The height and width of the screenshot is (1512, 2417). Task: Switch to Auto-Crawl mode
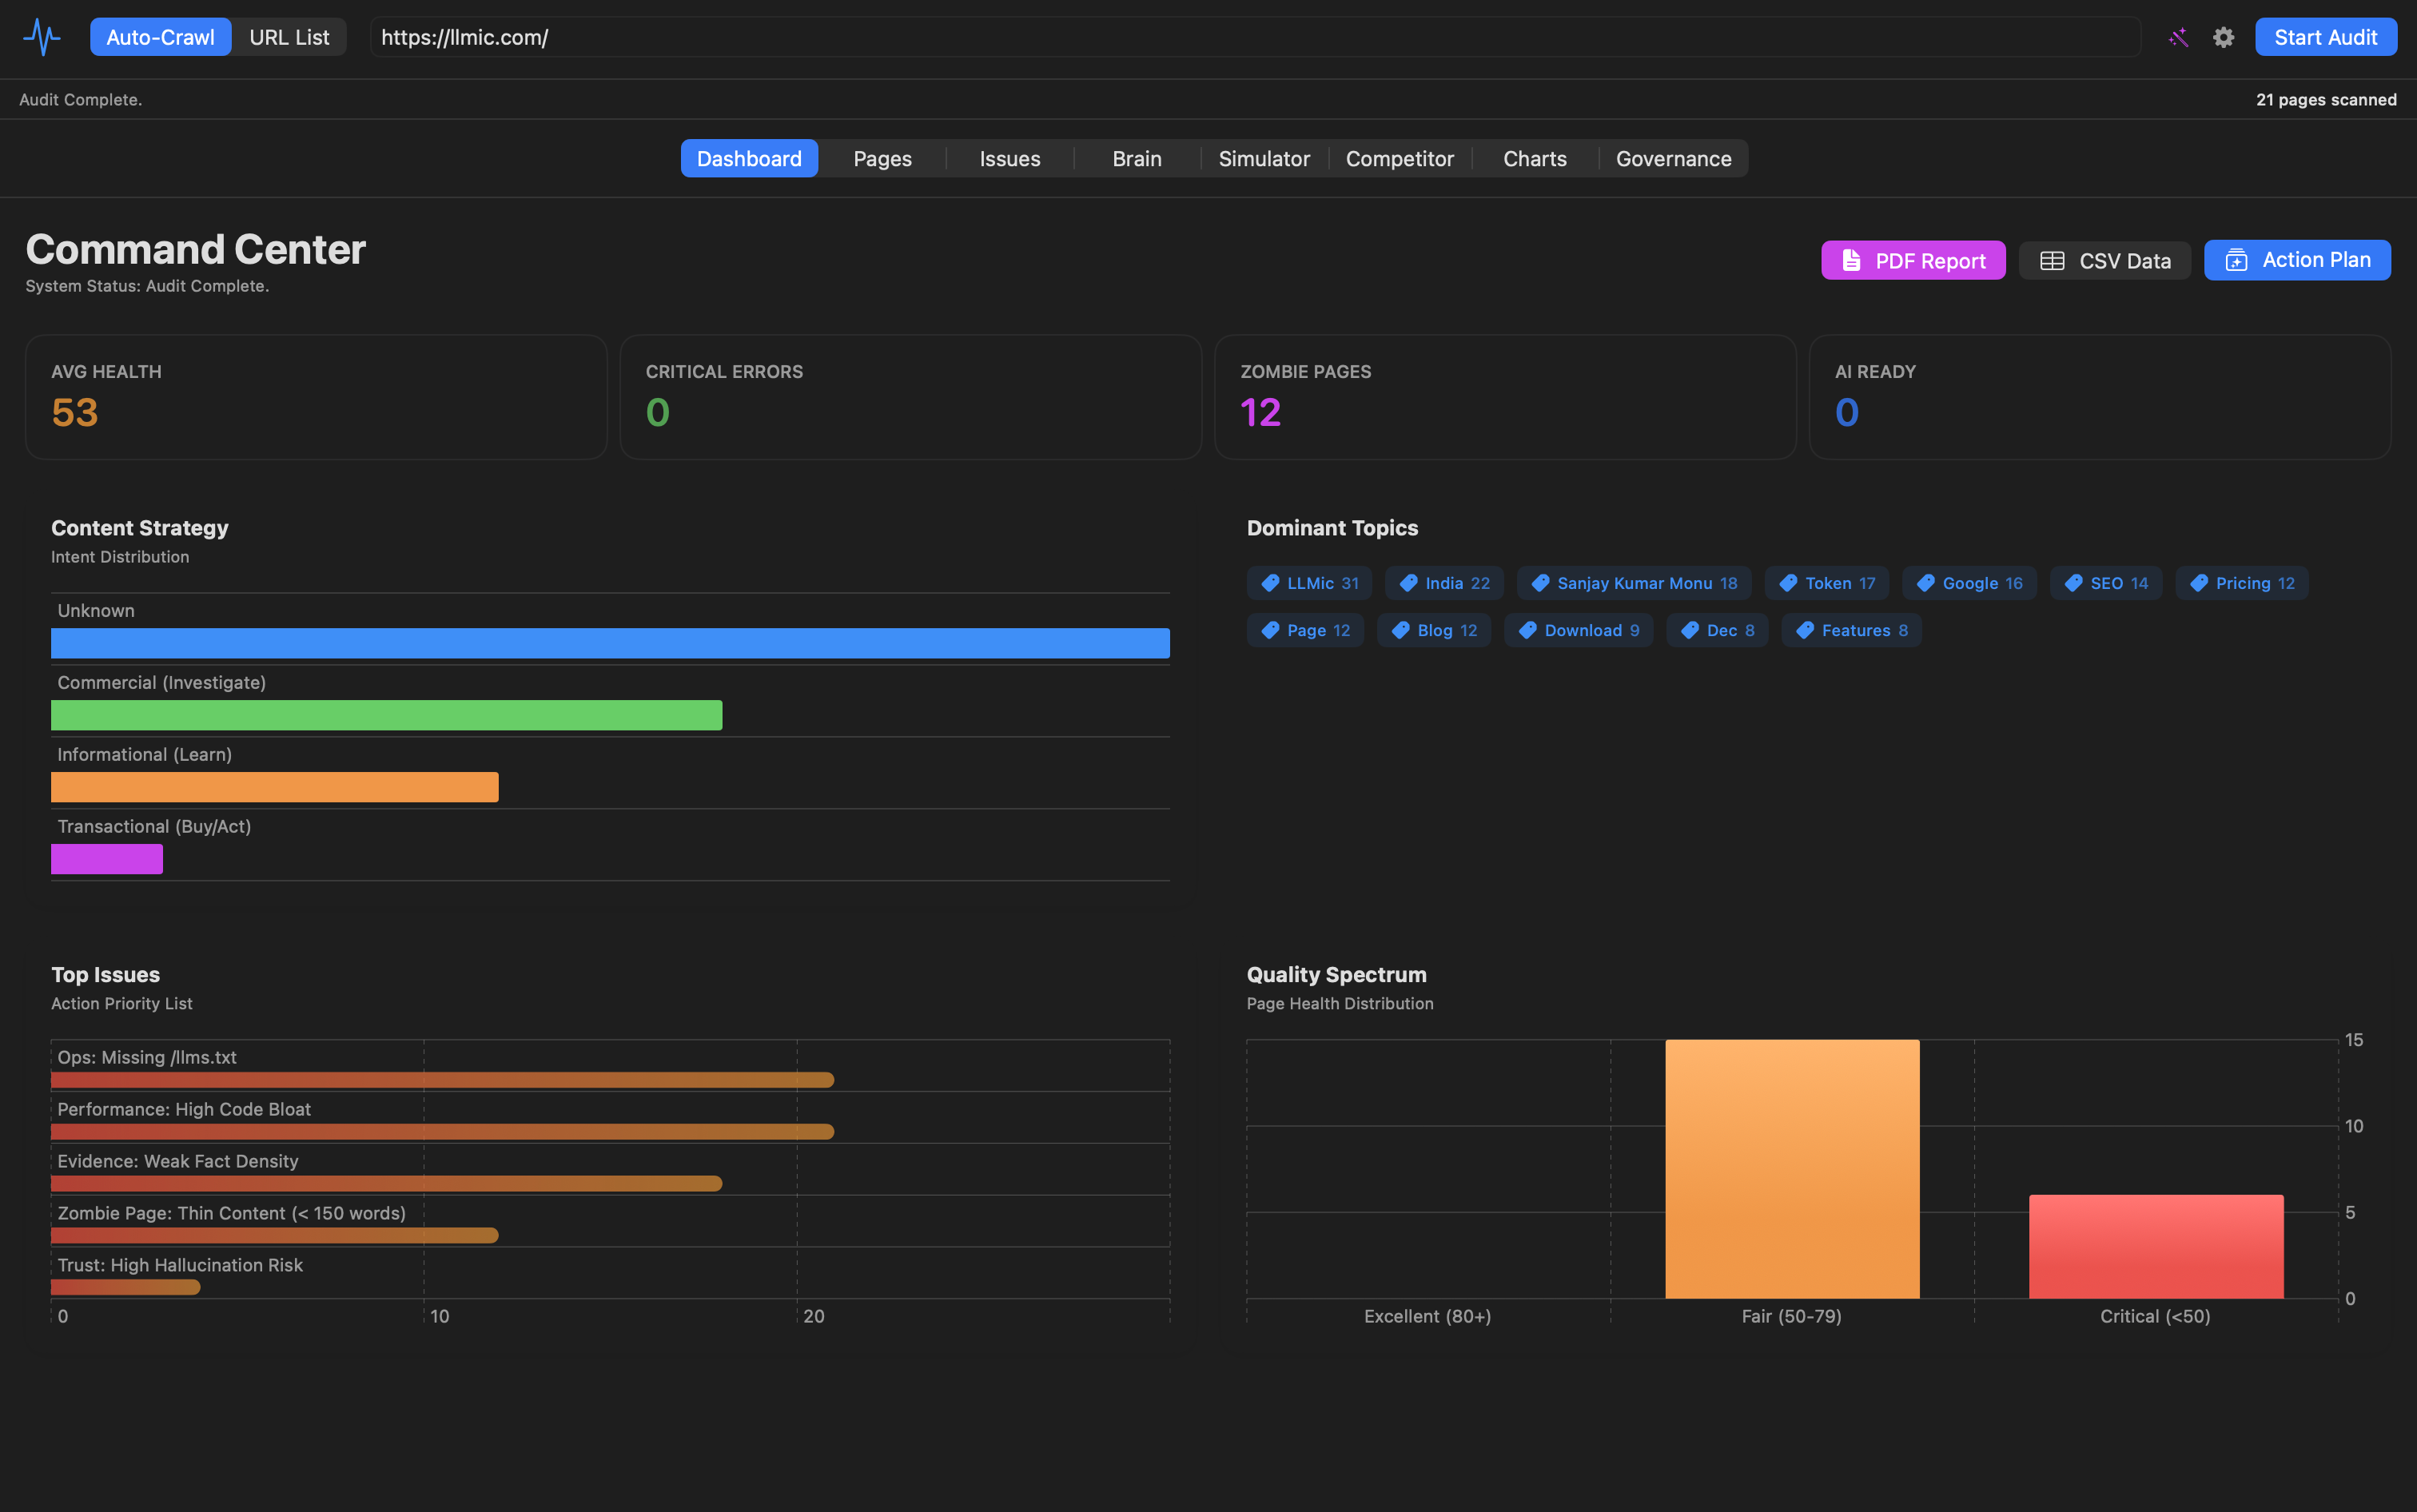click(x=160, y=38)
